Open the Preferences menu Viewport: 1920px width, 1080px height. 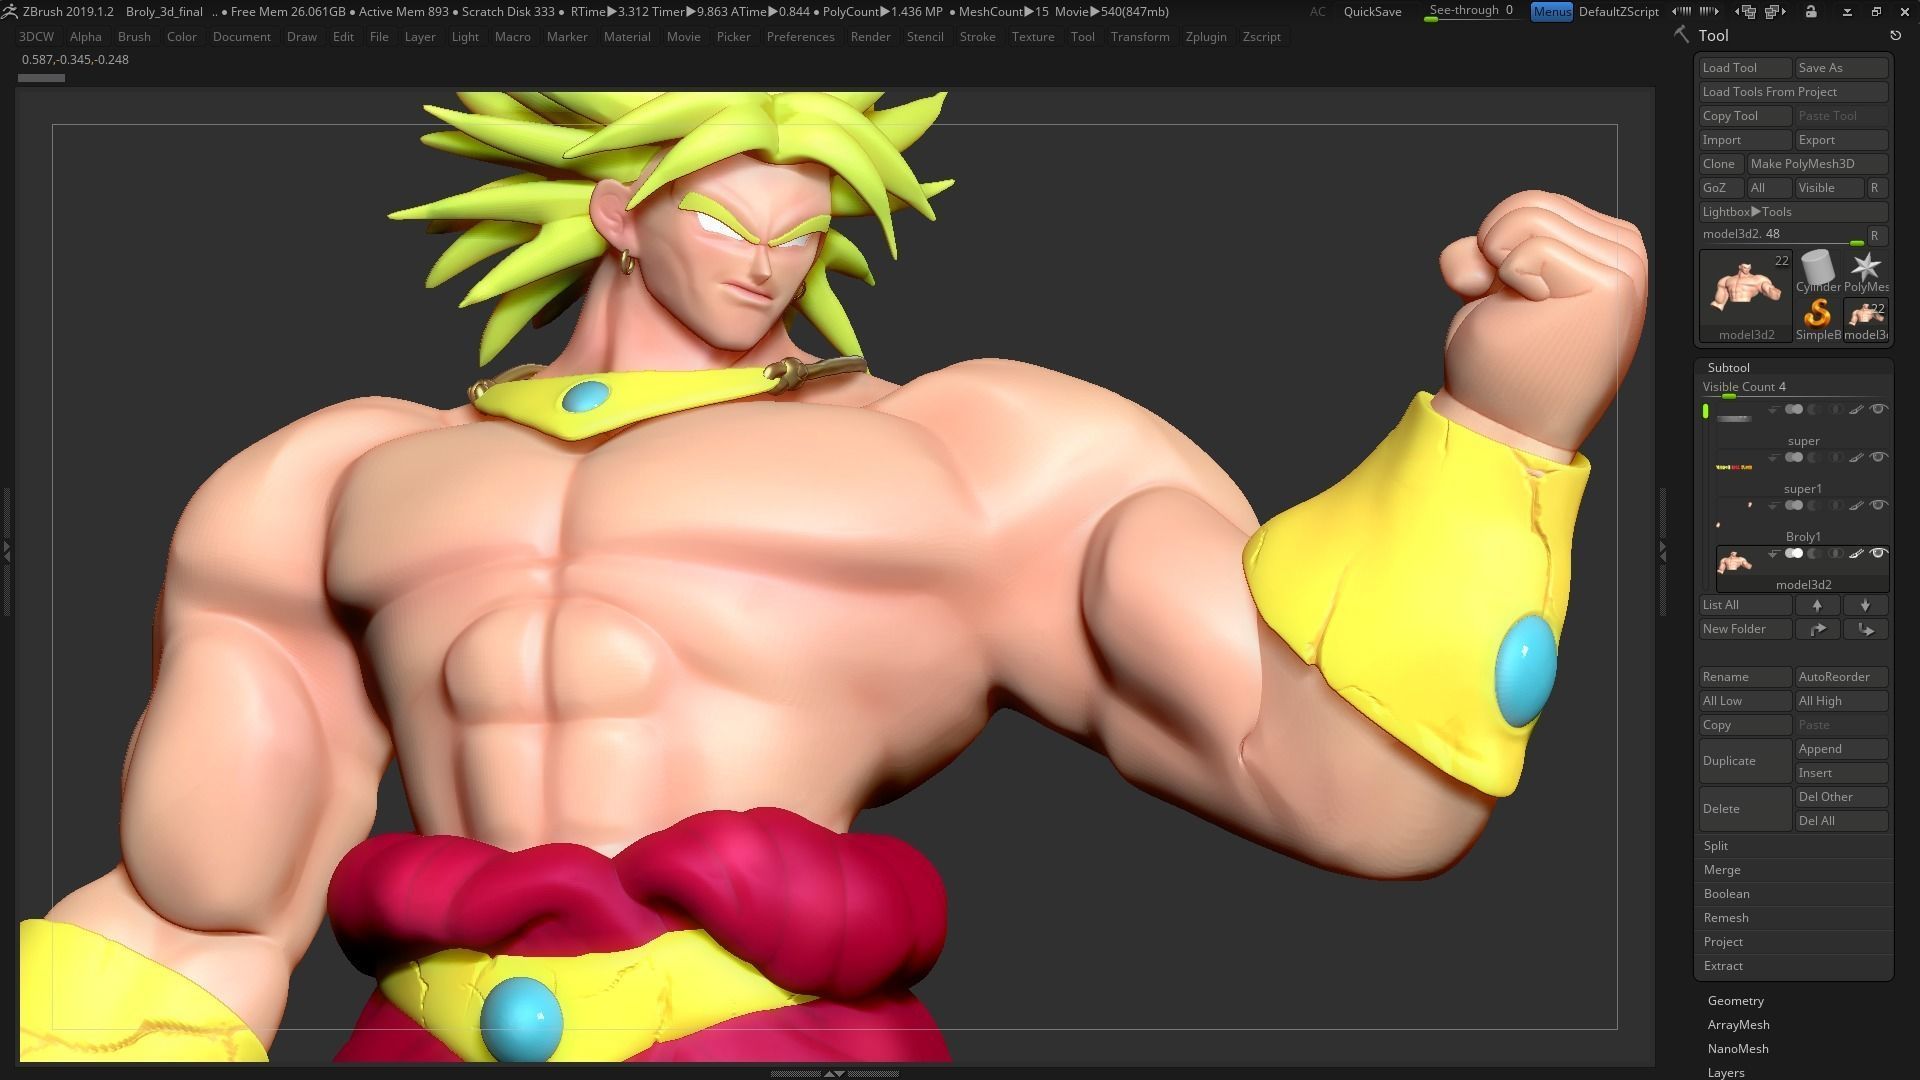pos(800,37)
